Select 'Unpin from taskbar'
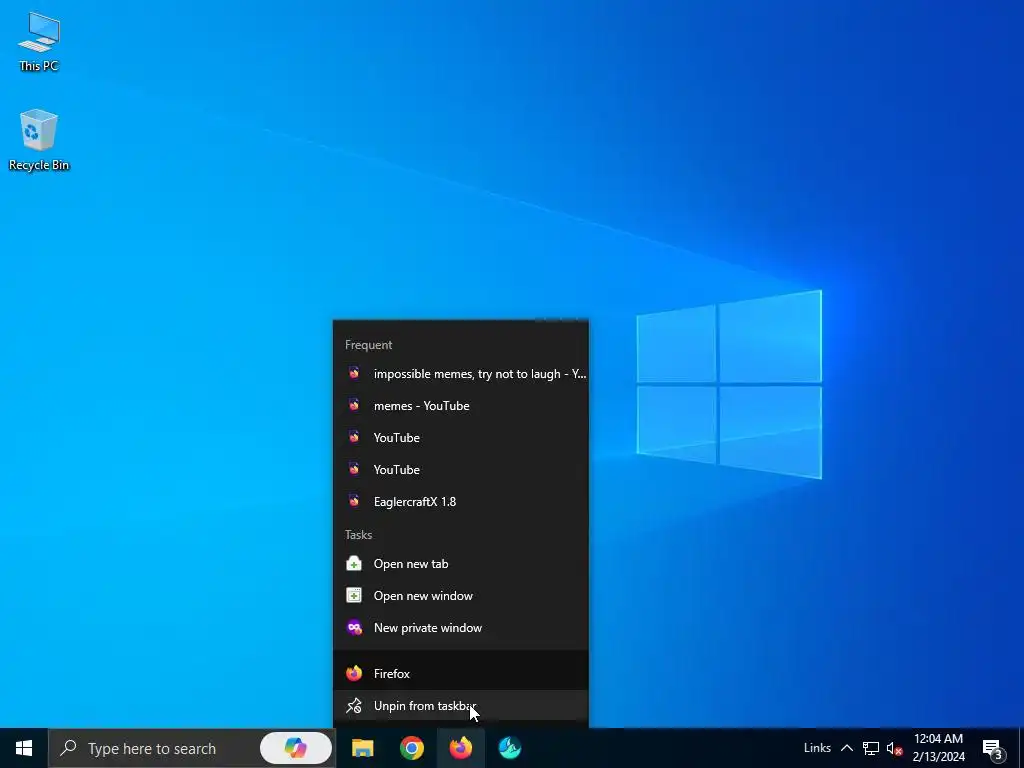The height and width of the screenshot is (768, 1024). [460, 705]
